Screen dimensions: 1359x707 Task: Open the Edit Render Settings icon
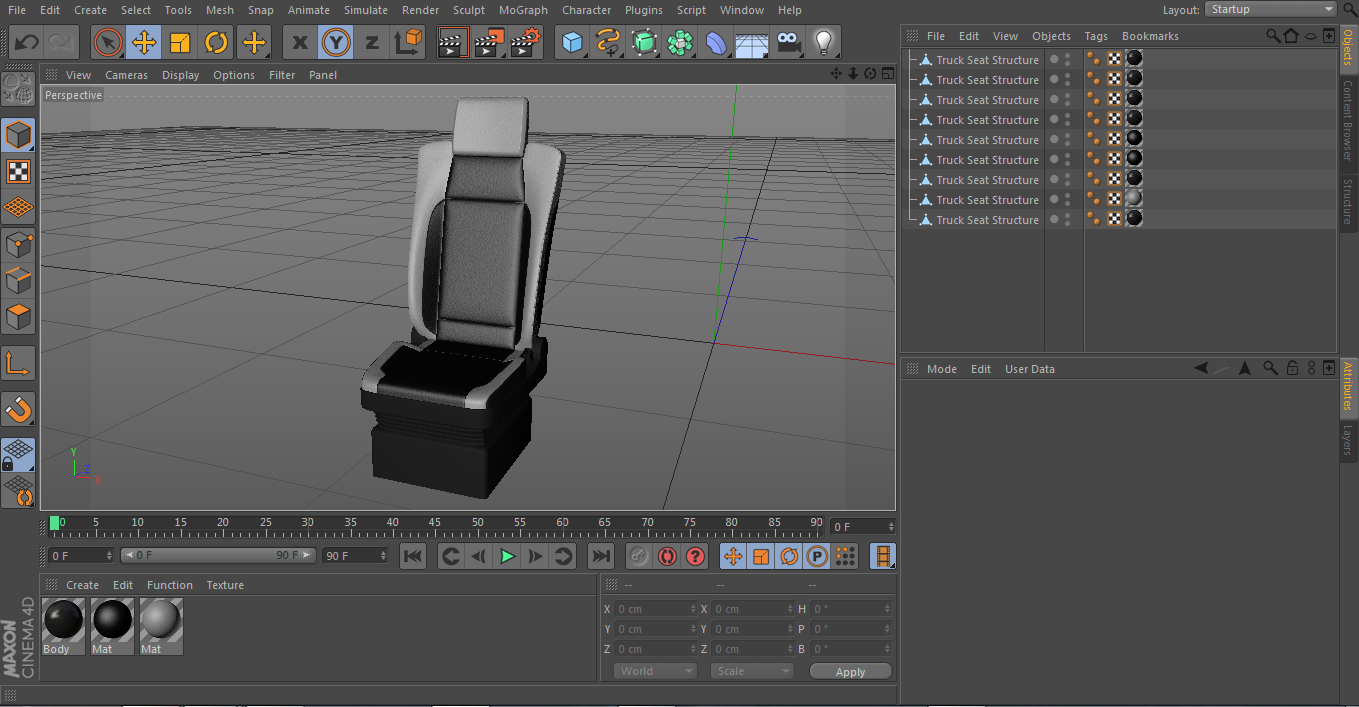[x=525, y=43]
